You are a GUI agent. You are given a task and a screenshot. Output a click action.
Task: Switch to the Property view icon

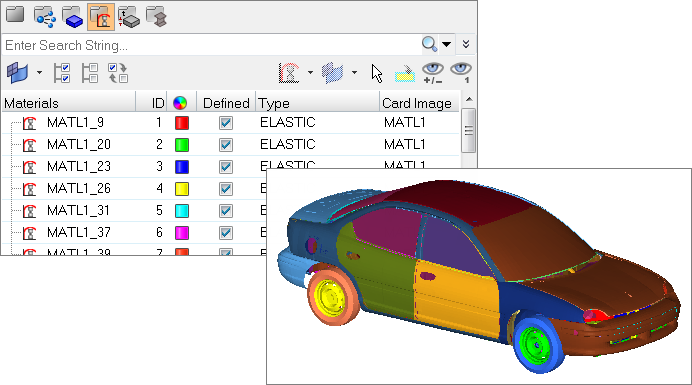(x=129, y=17)
